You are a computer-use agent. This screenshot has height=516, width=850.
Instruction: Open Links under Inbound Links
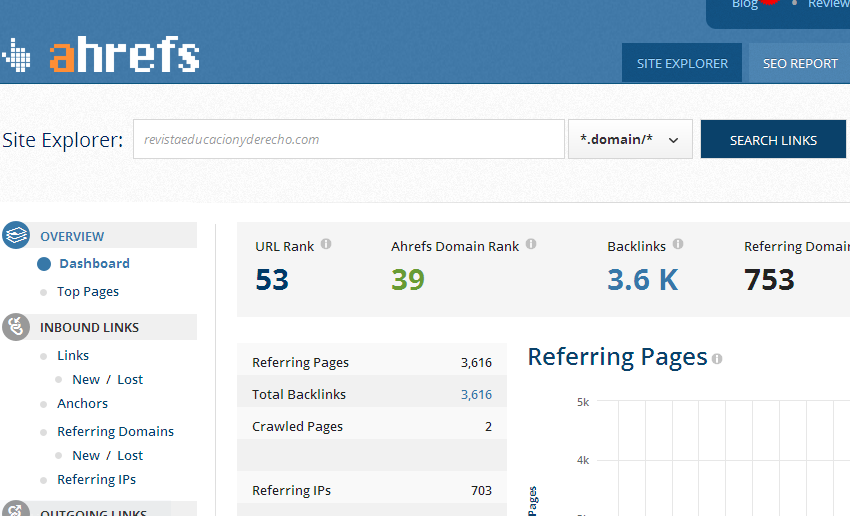pyautogui.click(x=73, y=356)
